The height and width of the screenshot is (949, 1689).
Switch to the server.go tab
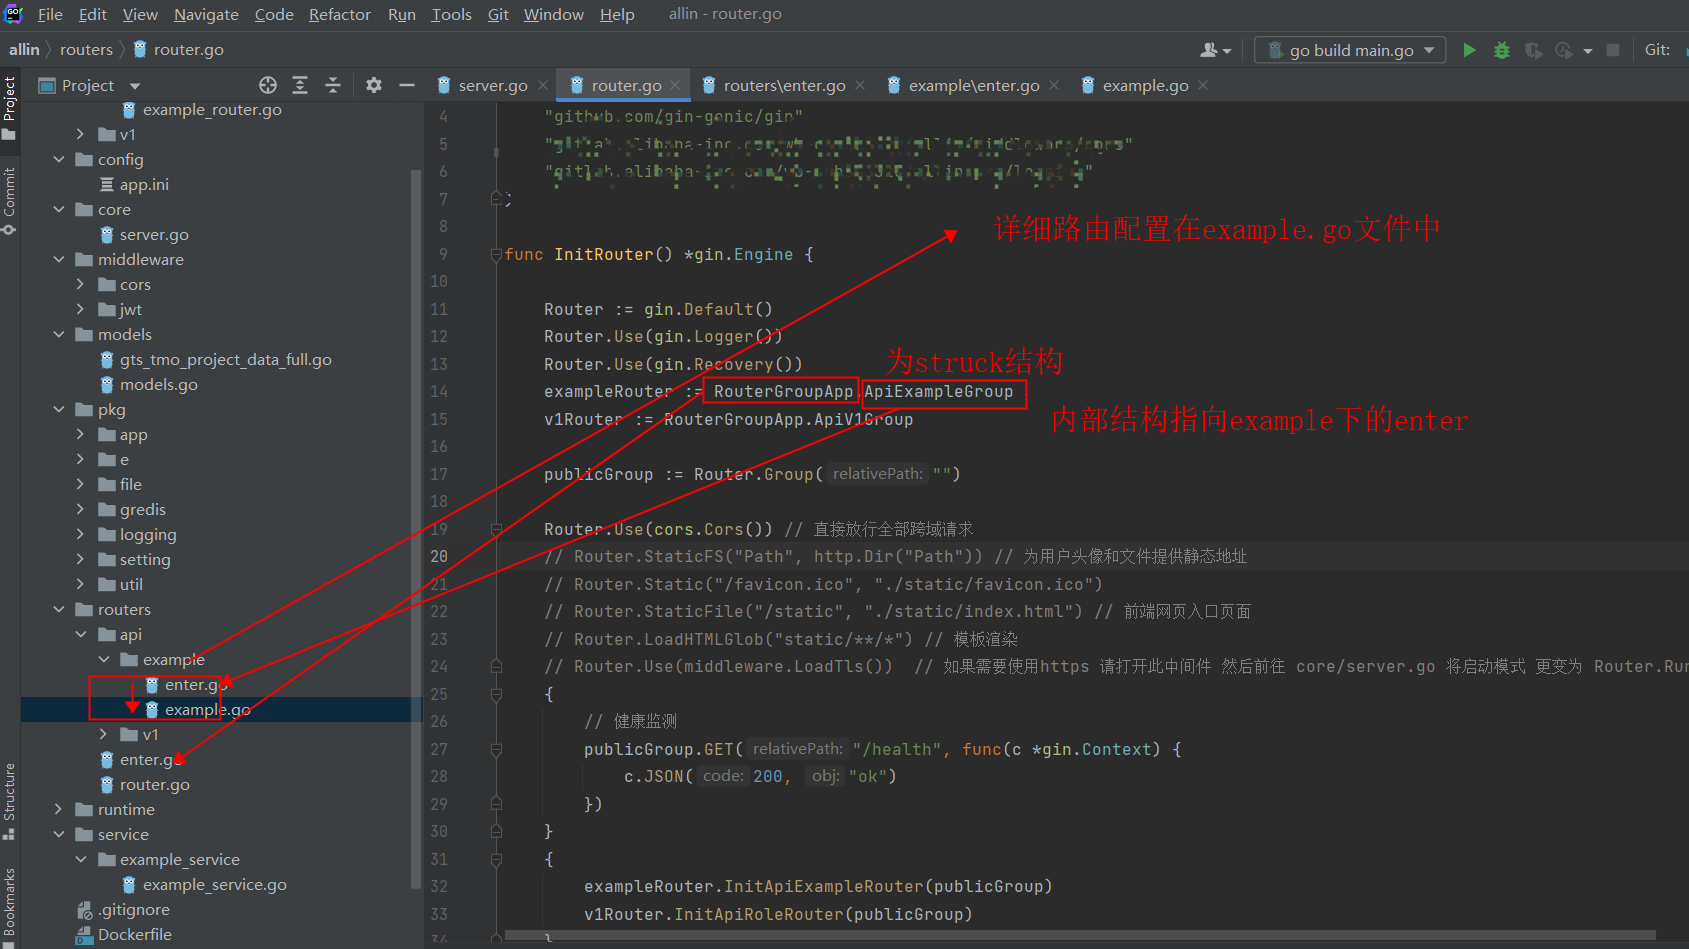click(493, 86)
